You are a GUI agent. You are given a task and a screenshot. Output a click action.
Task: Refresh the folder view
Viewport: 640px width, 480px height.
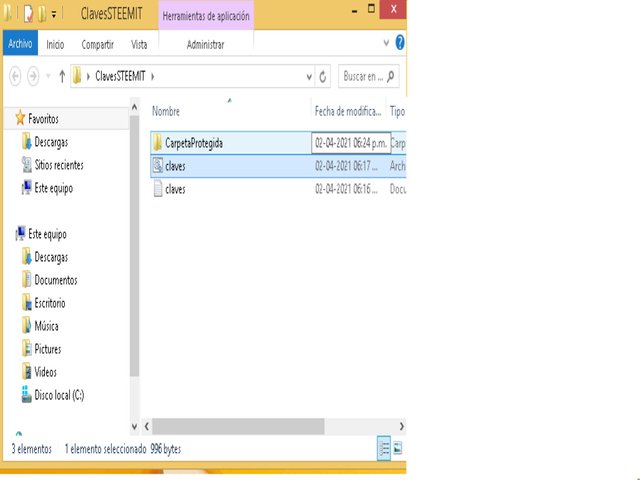(x=322, y=76)
